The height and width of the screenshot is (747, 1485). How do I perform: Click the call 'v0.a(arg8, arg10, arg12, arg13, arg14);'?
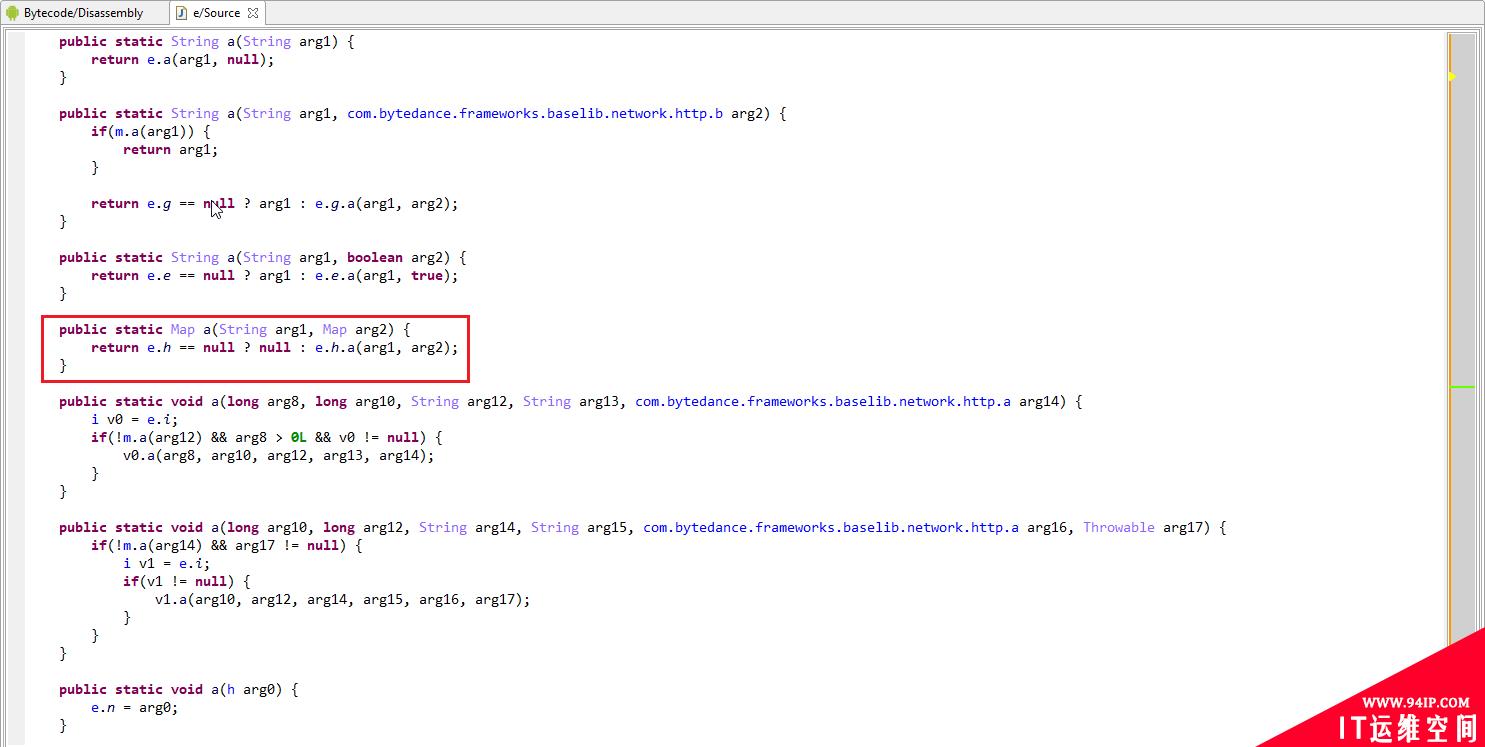pos(279,455)
